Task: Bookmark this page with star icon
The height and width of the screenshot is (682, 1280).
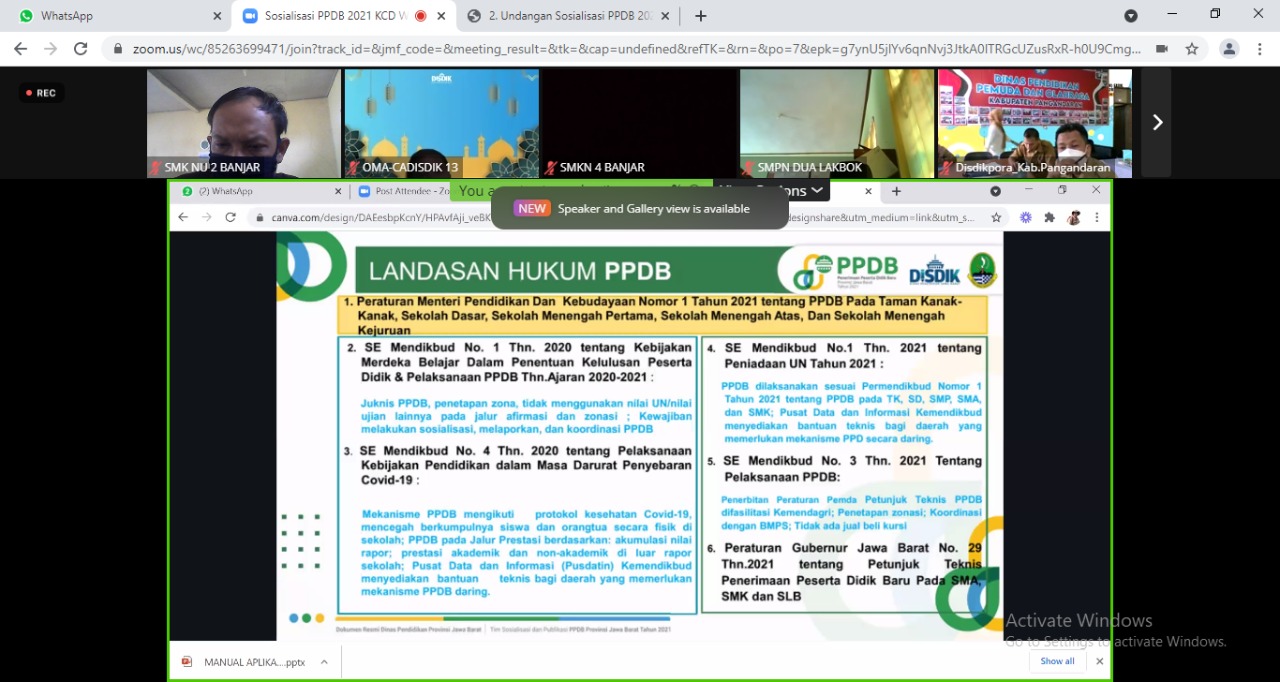Action: 1192,49
